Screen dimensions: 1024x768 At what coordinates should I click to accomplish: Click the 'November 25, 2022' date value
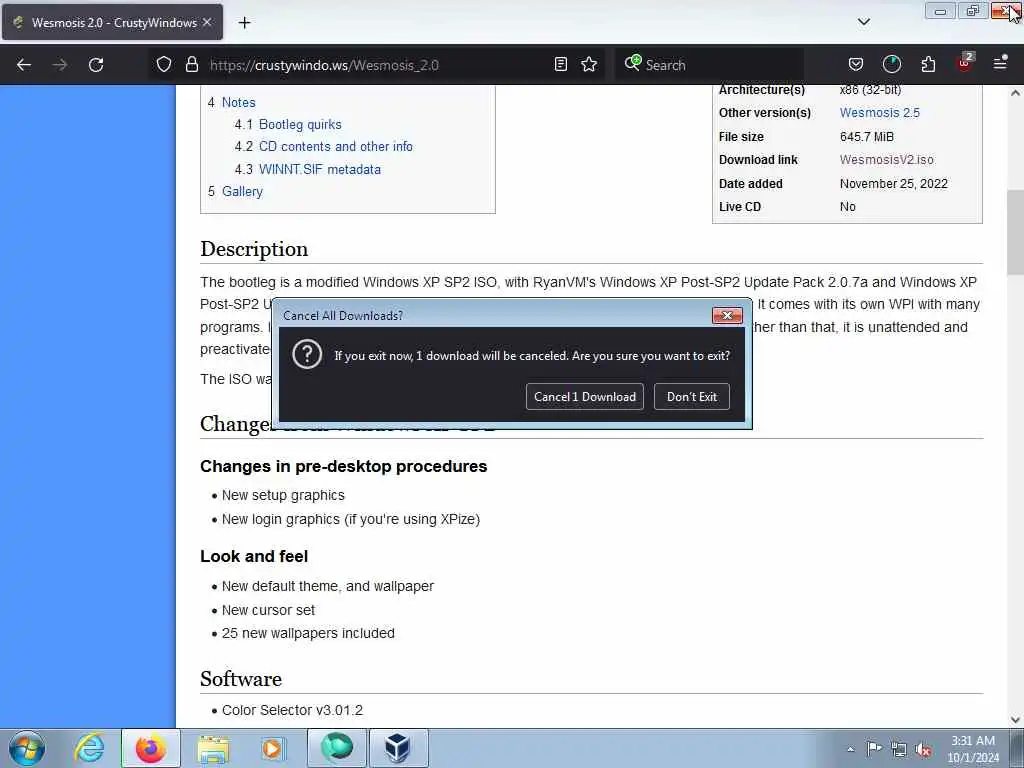[893, 184]
